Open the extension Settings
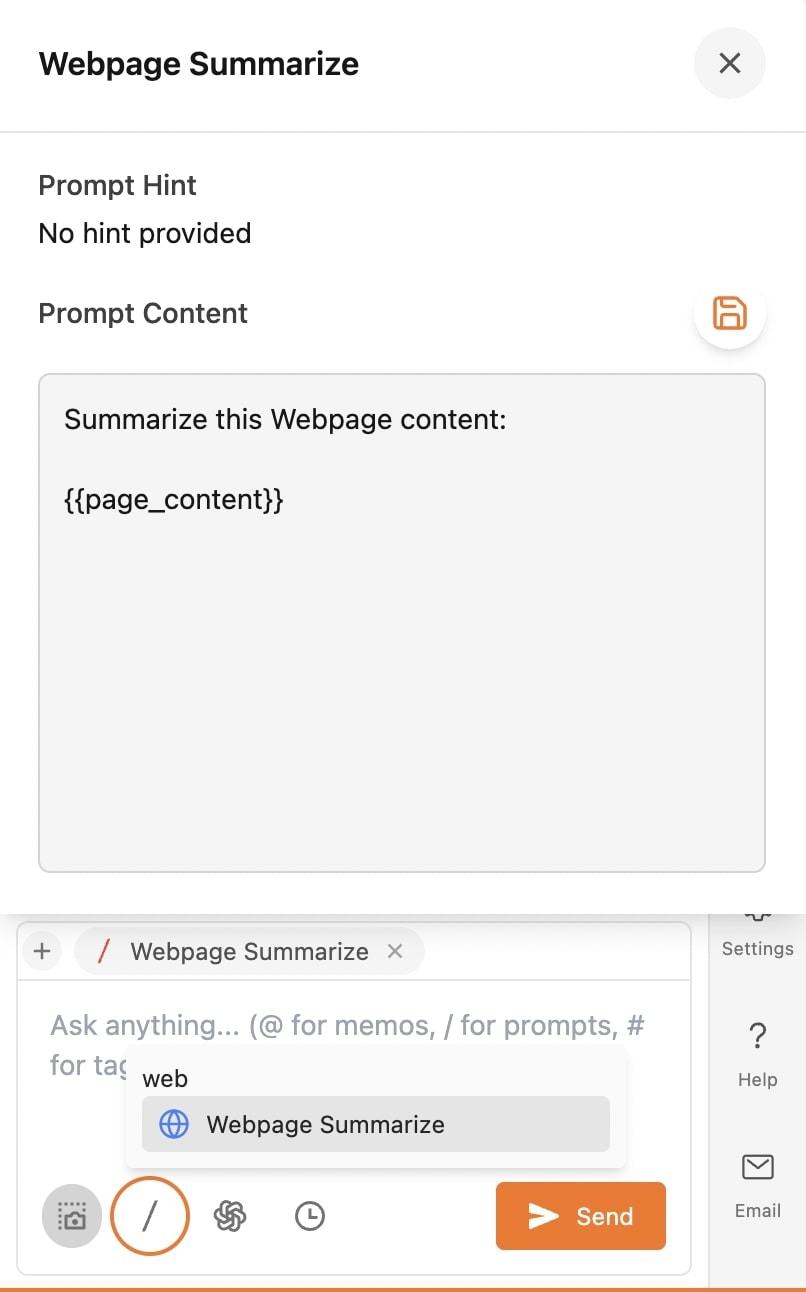This screenshot has height=1292, width=806. coord(757,932)
